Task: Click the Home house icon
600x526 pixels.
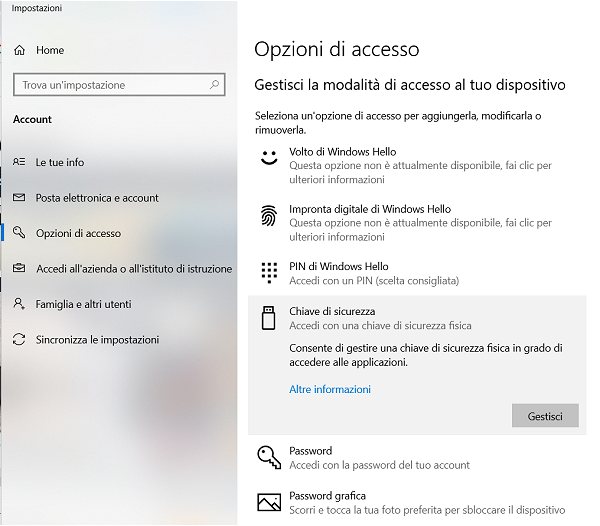Action: [20, 50]
